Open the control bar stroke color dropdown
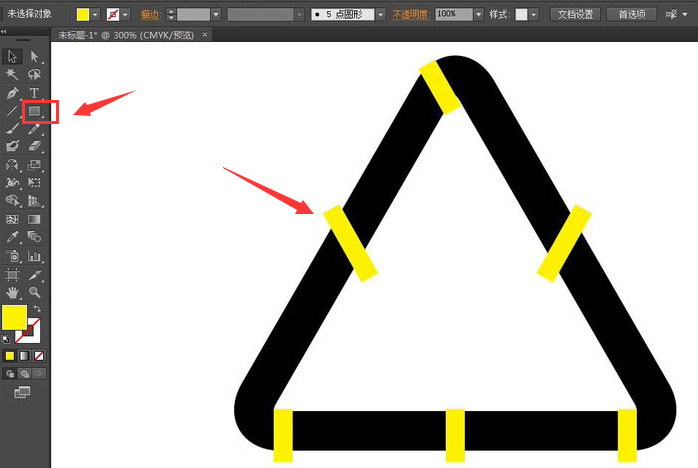Image resolution: width=698 pixels, height=468 pixels. click(x=126, y=15)
